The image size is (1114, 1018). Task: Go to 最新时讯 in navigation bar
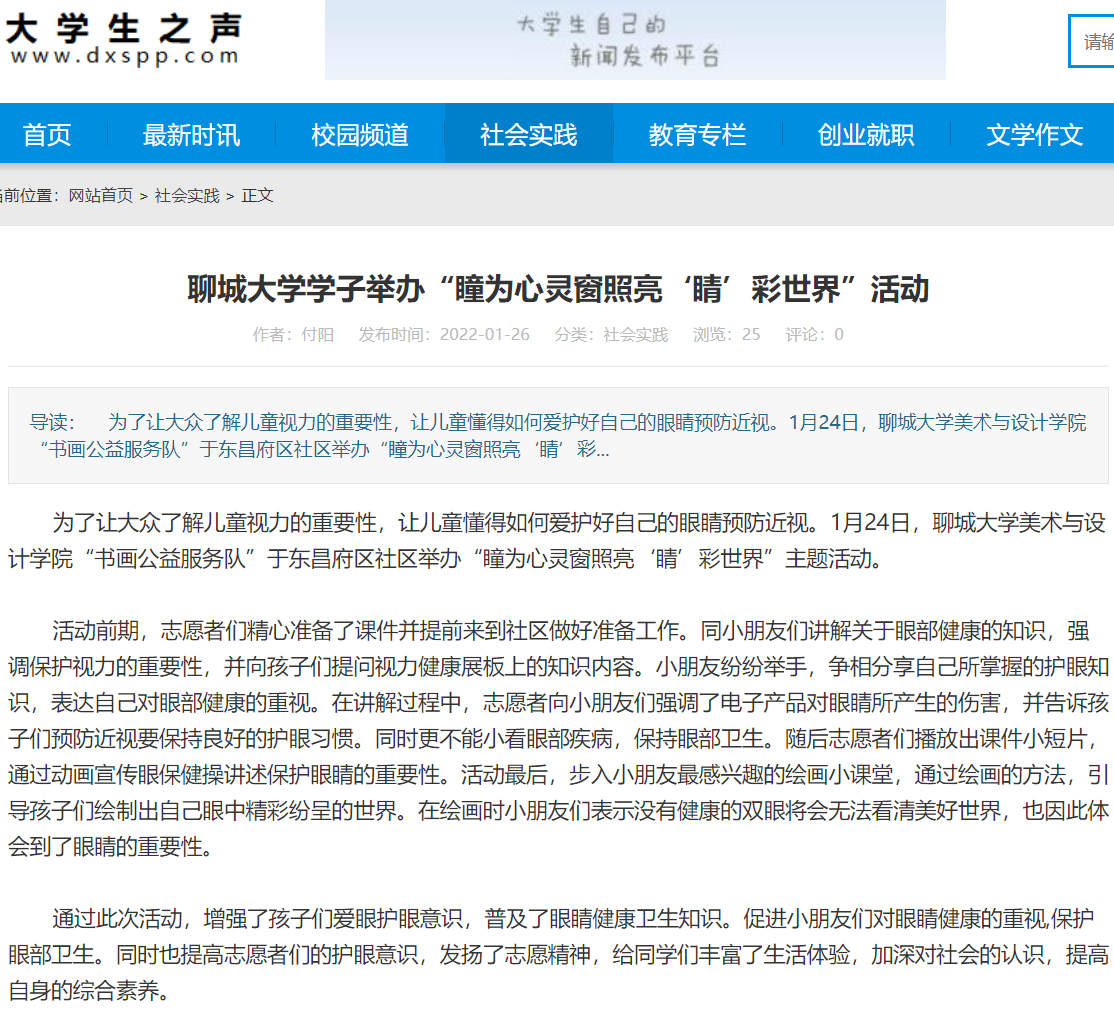click(191, 134)
